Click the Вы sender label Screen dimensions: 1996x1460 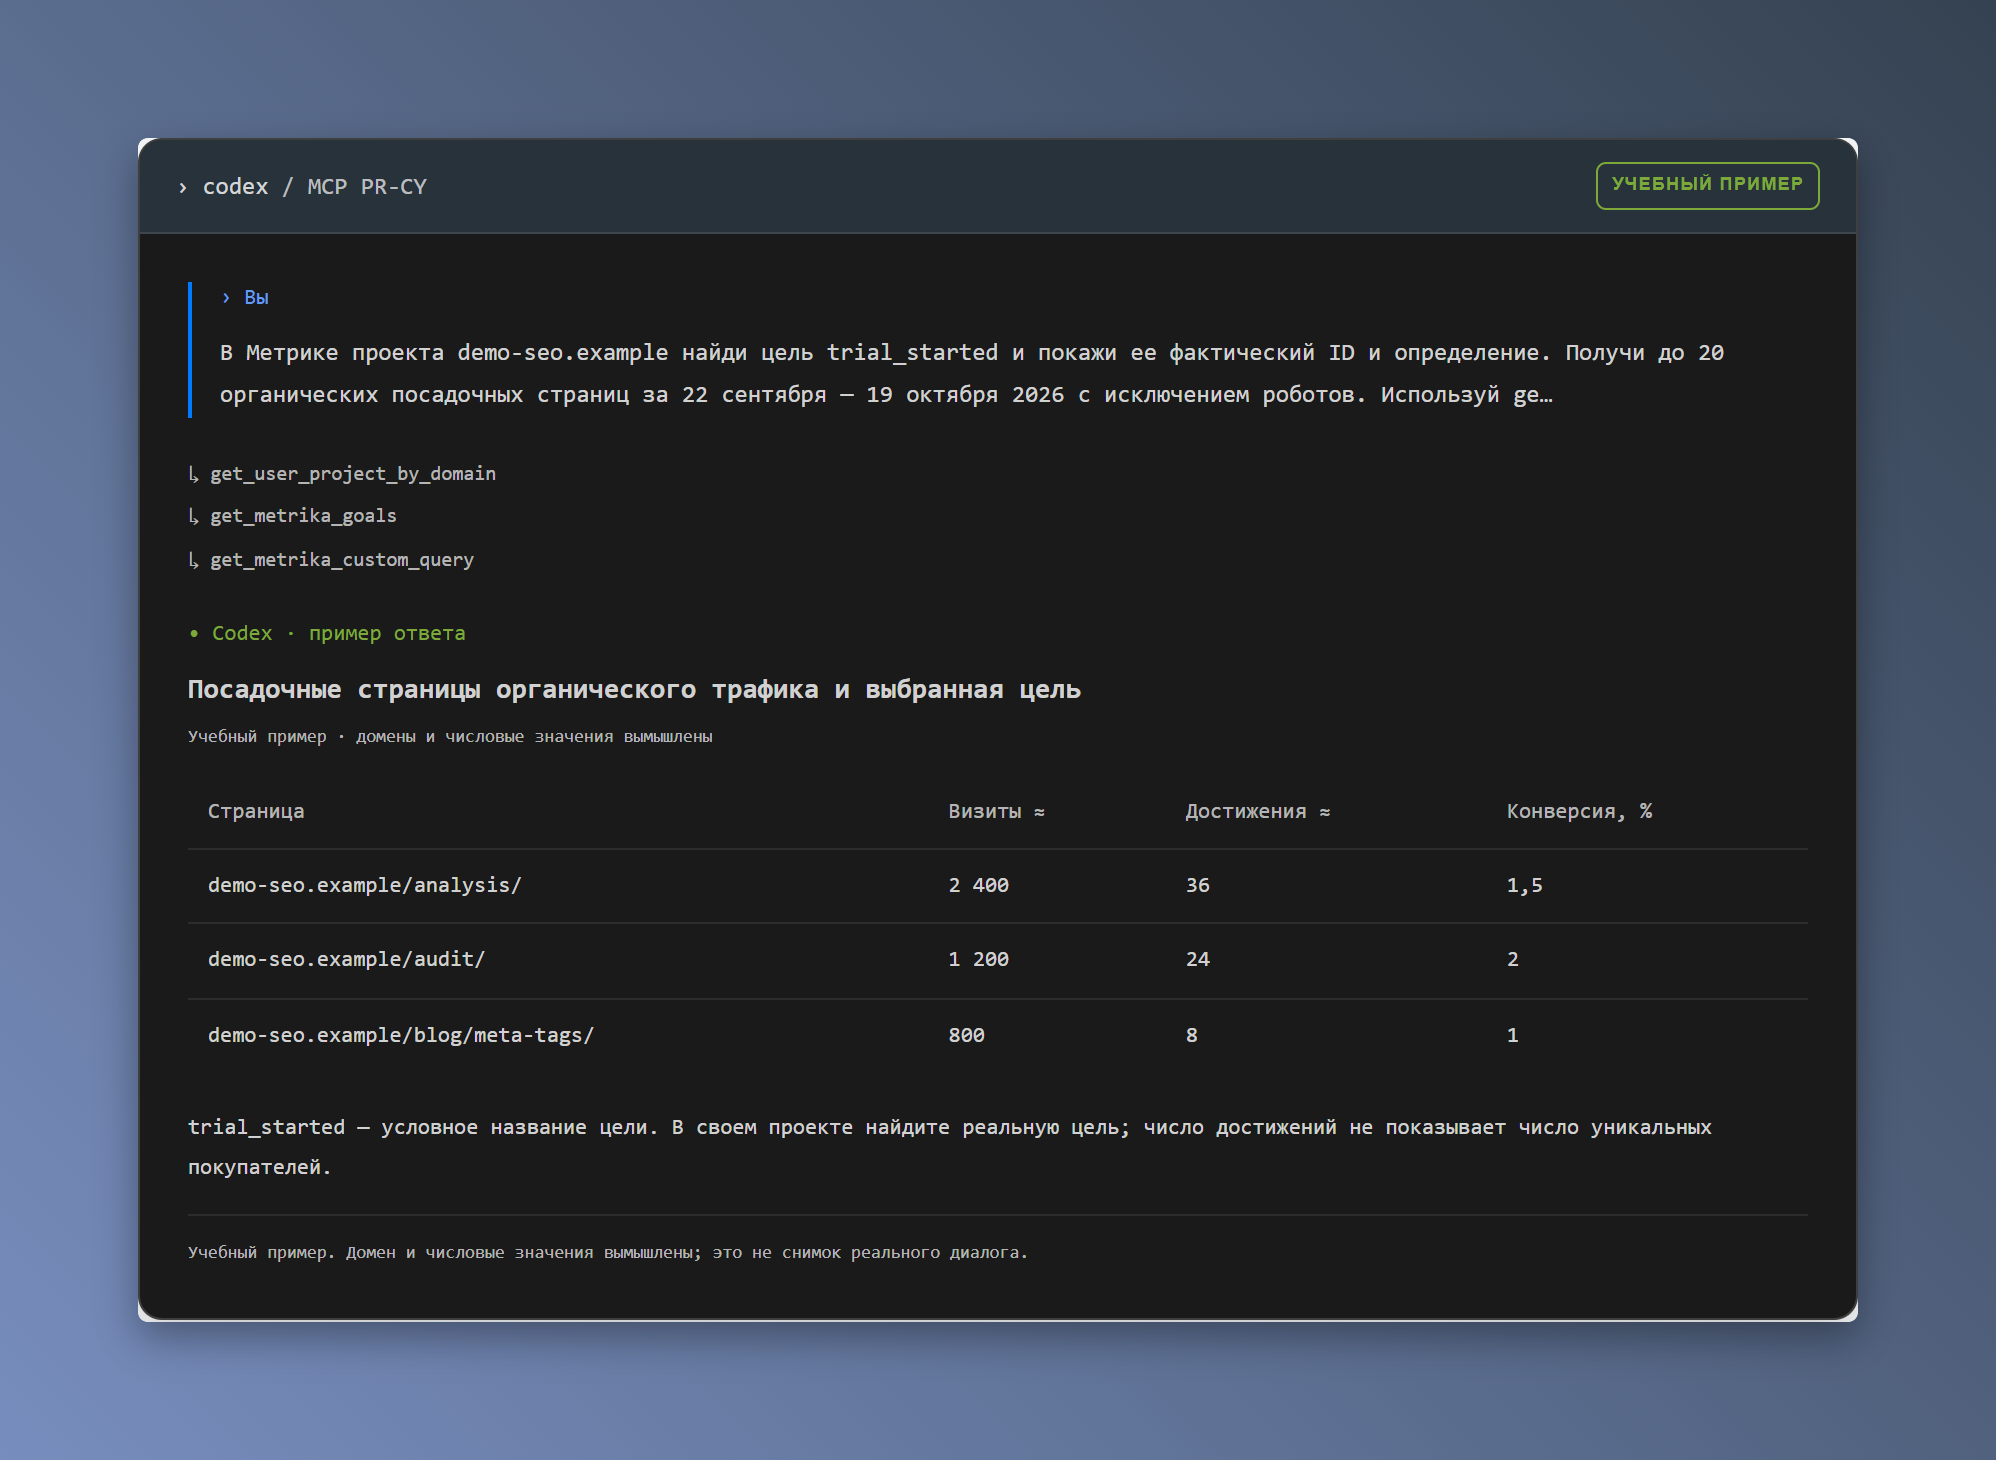[256, 298]
